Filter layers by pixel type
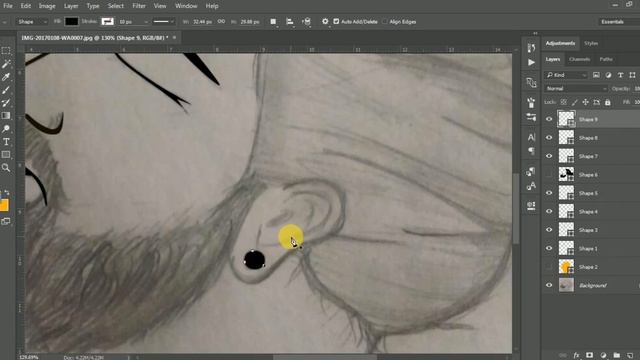640x360 pixels. tap(596, 75)
